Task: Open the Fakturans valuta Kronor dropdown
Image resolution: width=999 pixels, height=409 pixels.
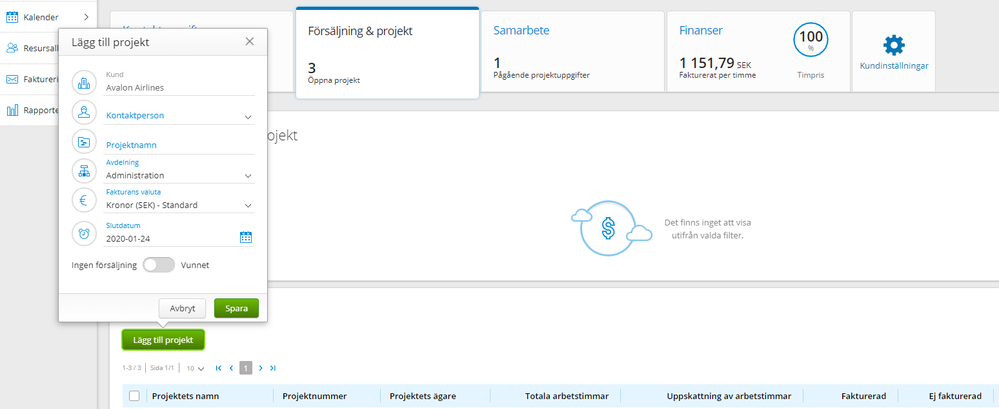Action: pos(248,206)
